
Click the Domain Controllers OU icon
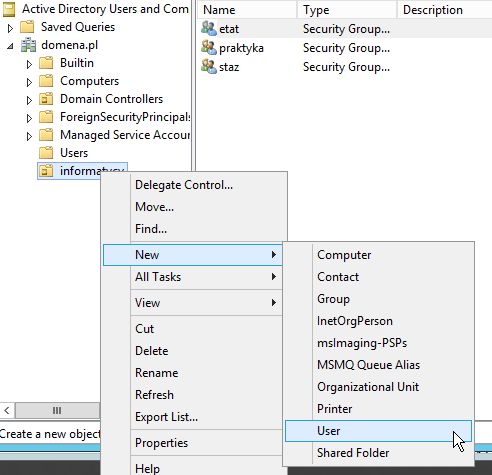click(x=46, y=99)
